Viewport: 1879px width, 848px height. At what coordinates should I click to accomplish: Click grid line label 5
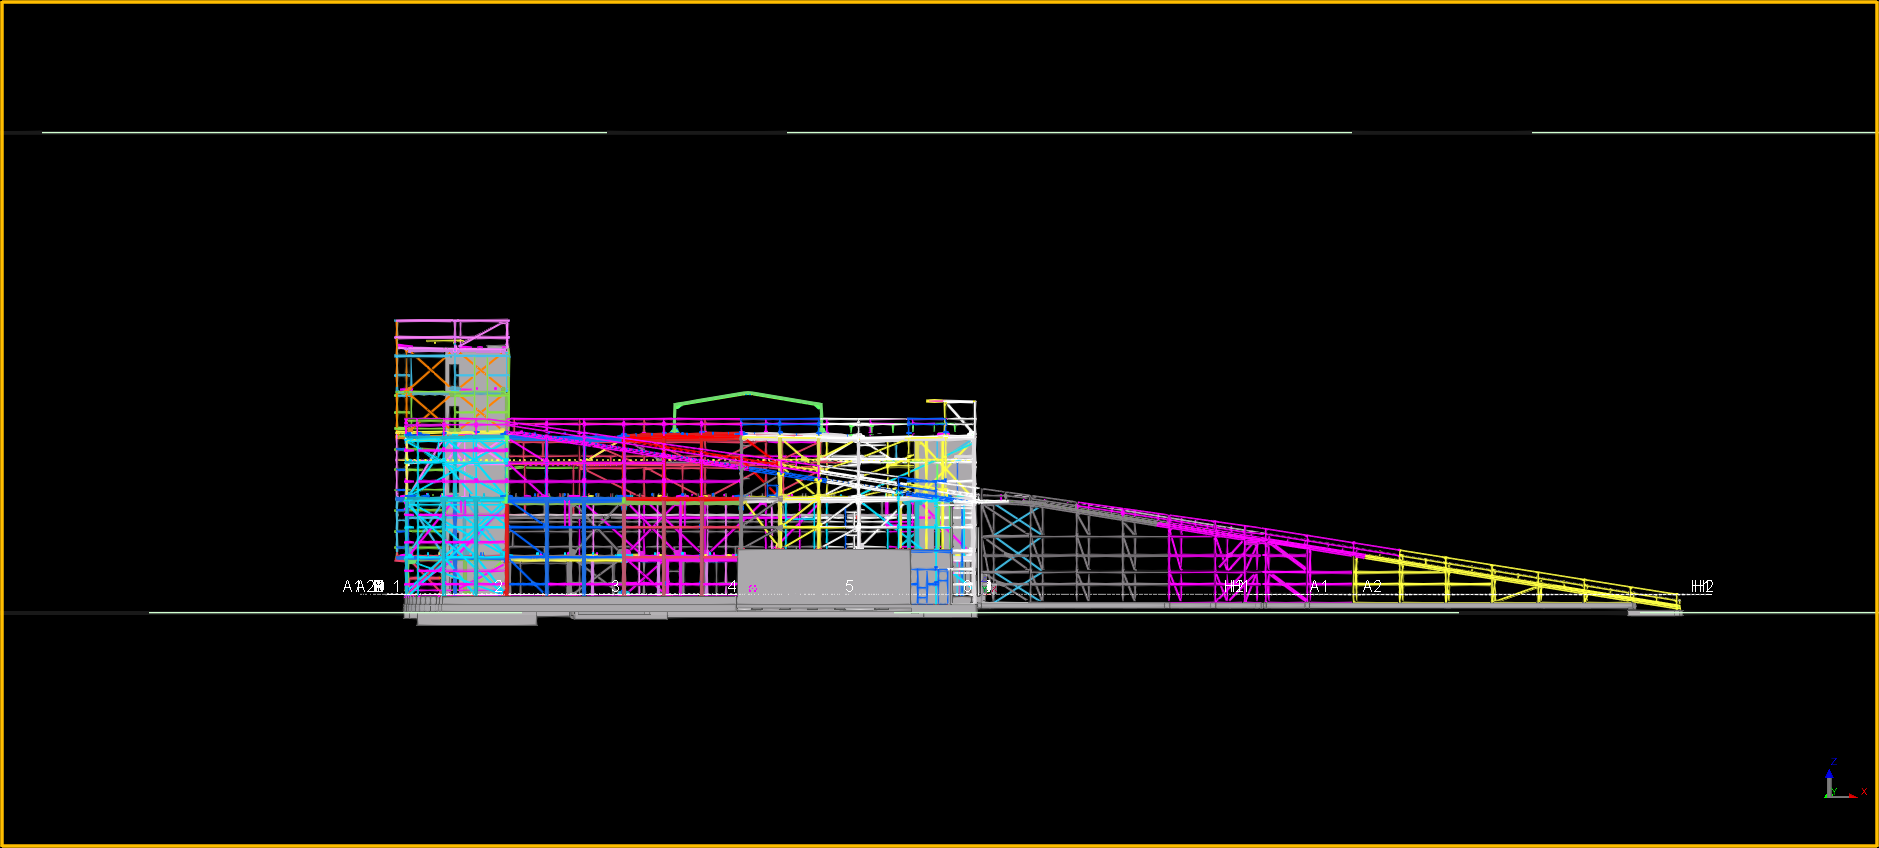[849, 587]
